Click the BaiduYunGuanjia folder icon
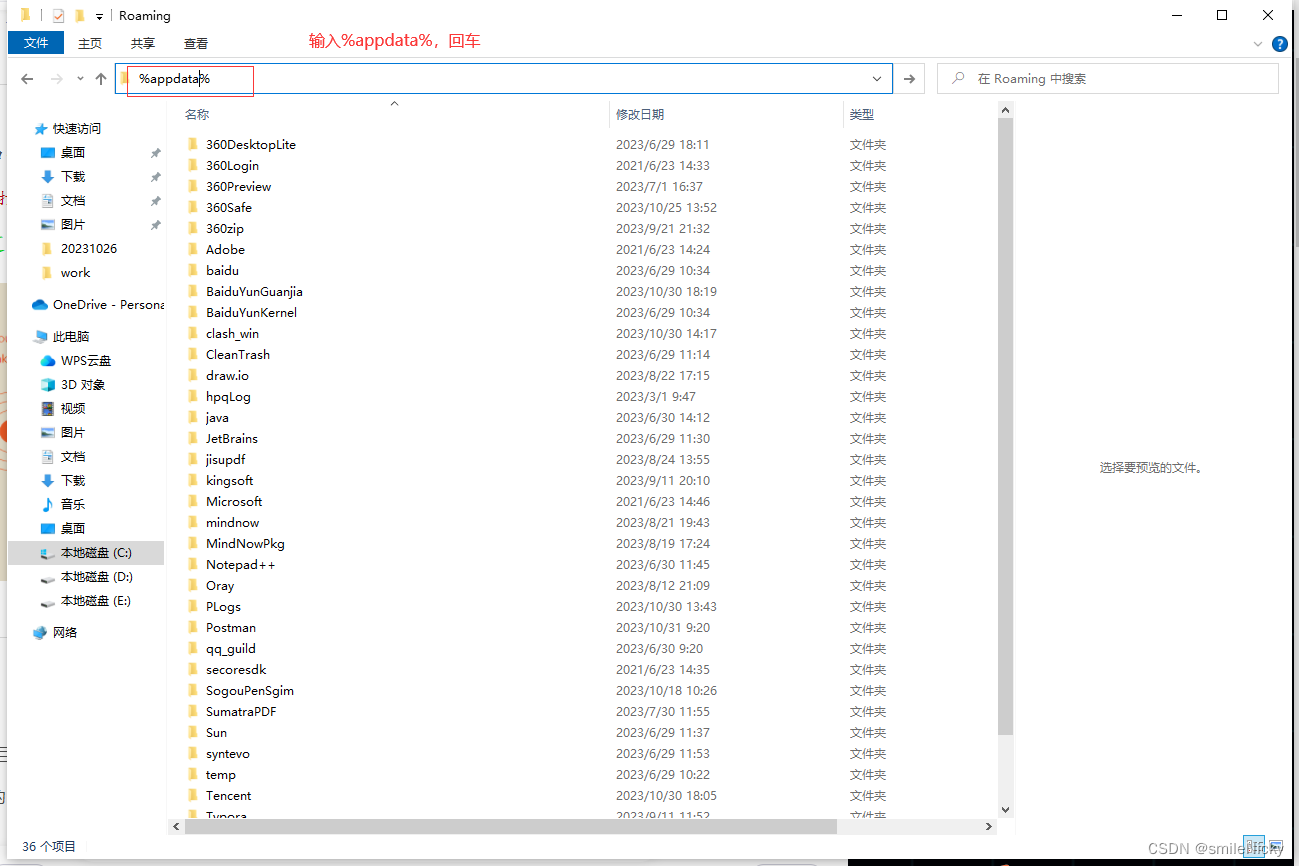The height and width of the screenshot is (866, 1299). tap(194, 292)
